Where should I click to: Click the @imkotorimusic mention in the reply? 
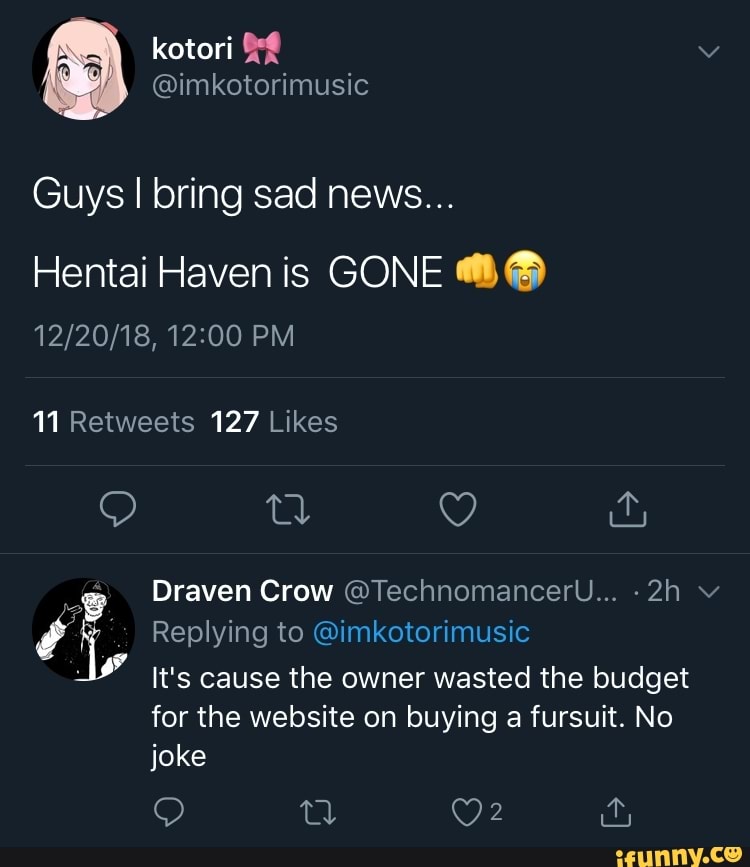click(421, 632)
